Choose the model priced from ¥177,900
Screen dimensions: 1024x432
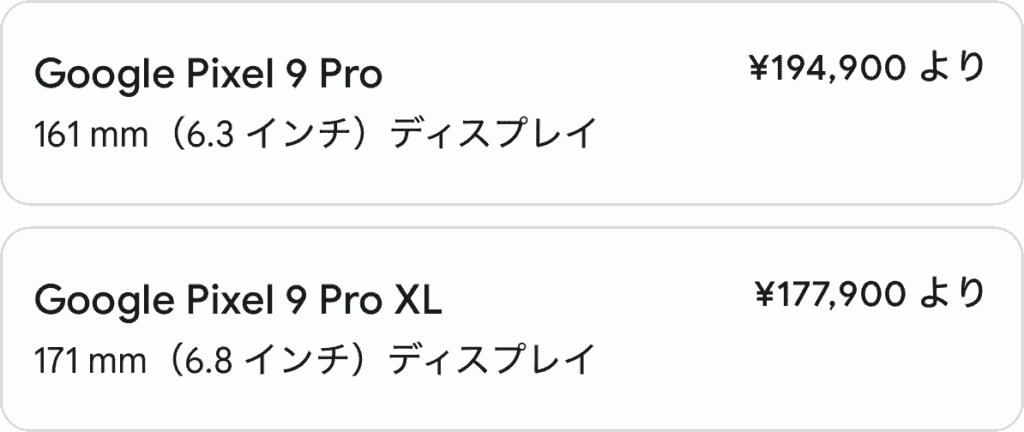[x=512, y=329]
